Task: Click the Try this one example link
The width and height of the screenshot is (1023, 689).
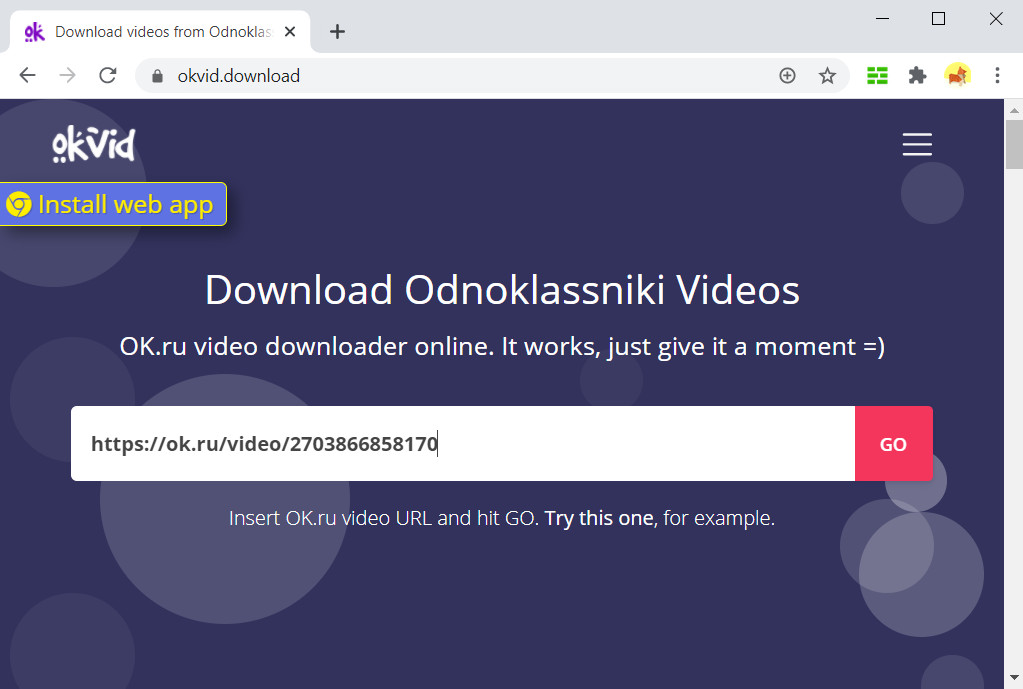Action: [599, 518]
